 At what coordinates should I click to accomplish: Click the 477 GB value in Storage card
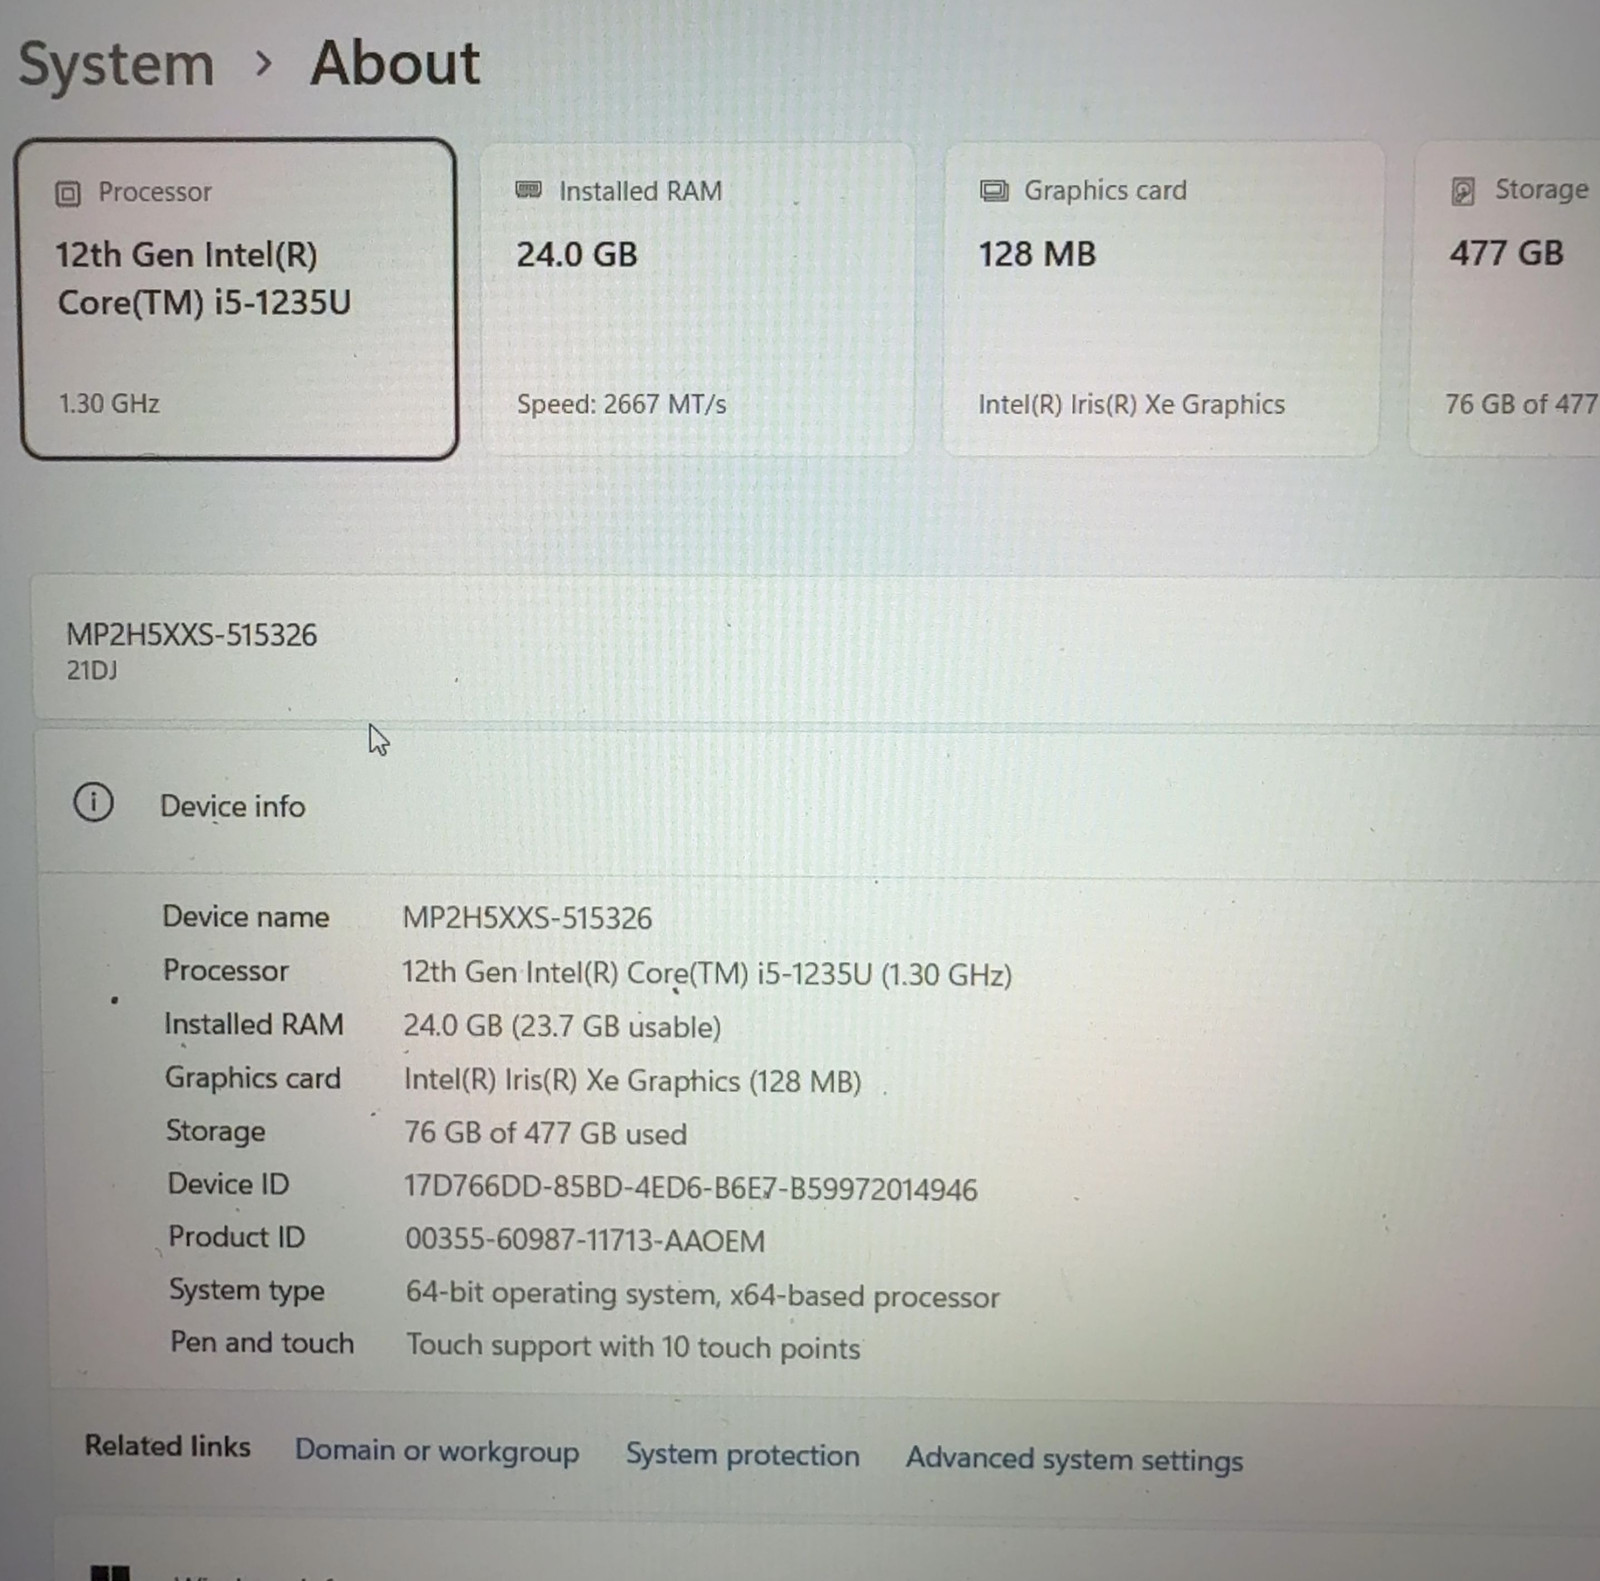pos(1507,253)
